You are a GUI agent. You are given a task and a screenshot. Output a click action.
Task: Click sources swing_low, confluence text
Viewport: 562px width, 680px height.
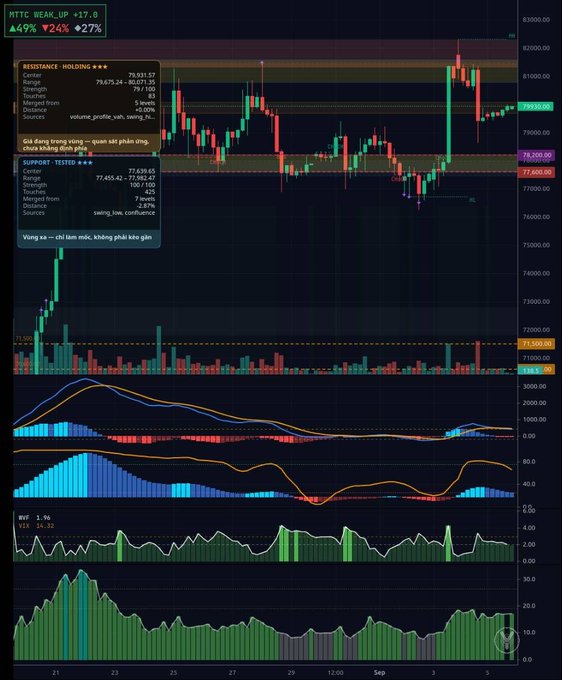(x=124, y=212)
